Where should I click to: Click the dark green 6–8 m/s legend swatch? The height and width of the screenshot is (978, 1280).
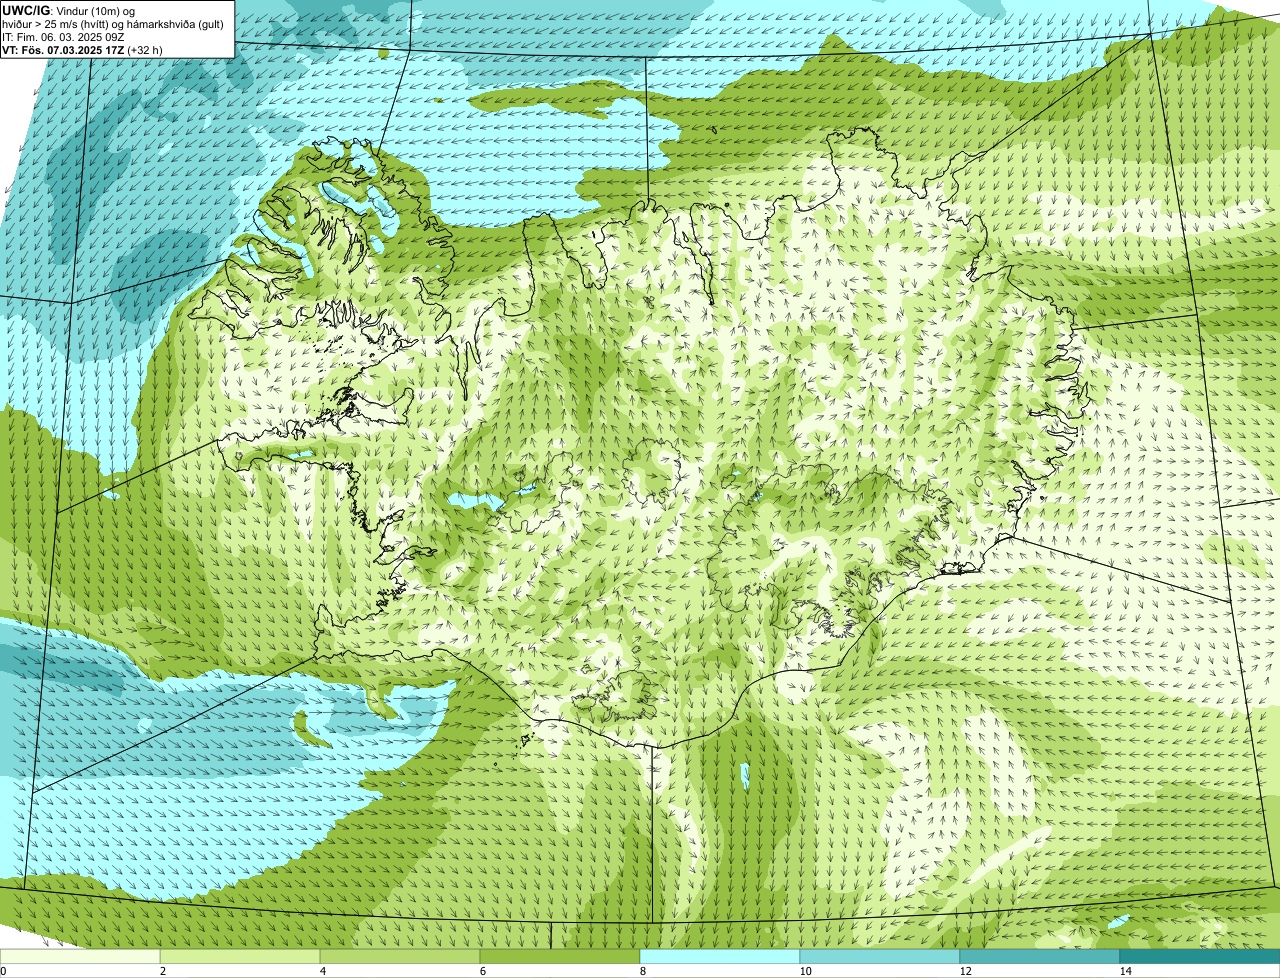point(560,956)
